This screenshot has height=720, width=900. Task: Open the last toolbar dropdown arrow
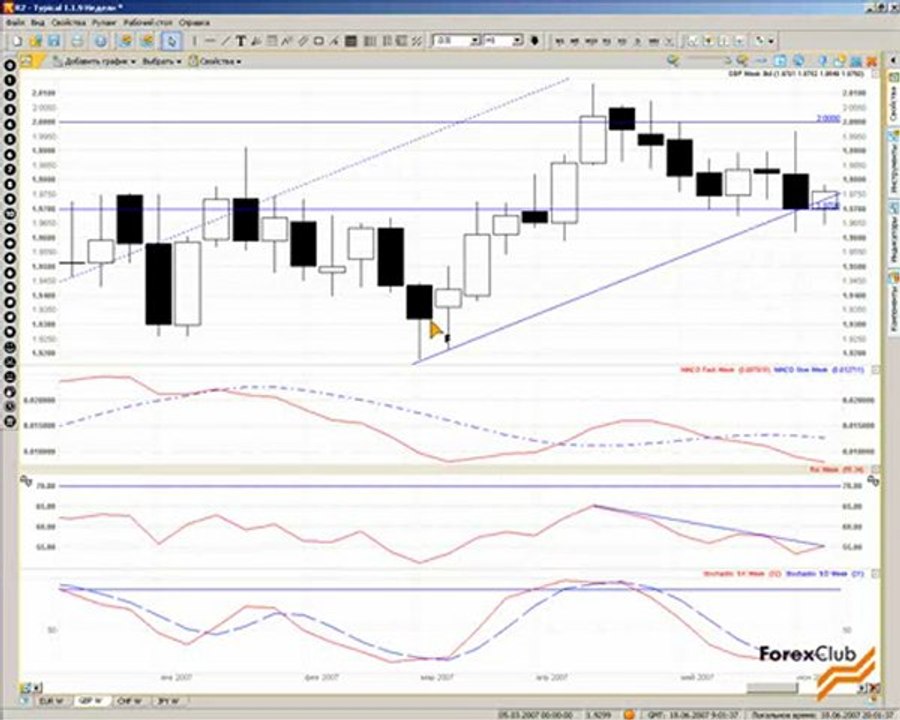(771, 41)
